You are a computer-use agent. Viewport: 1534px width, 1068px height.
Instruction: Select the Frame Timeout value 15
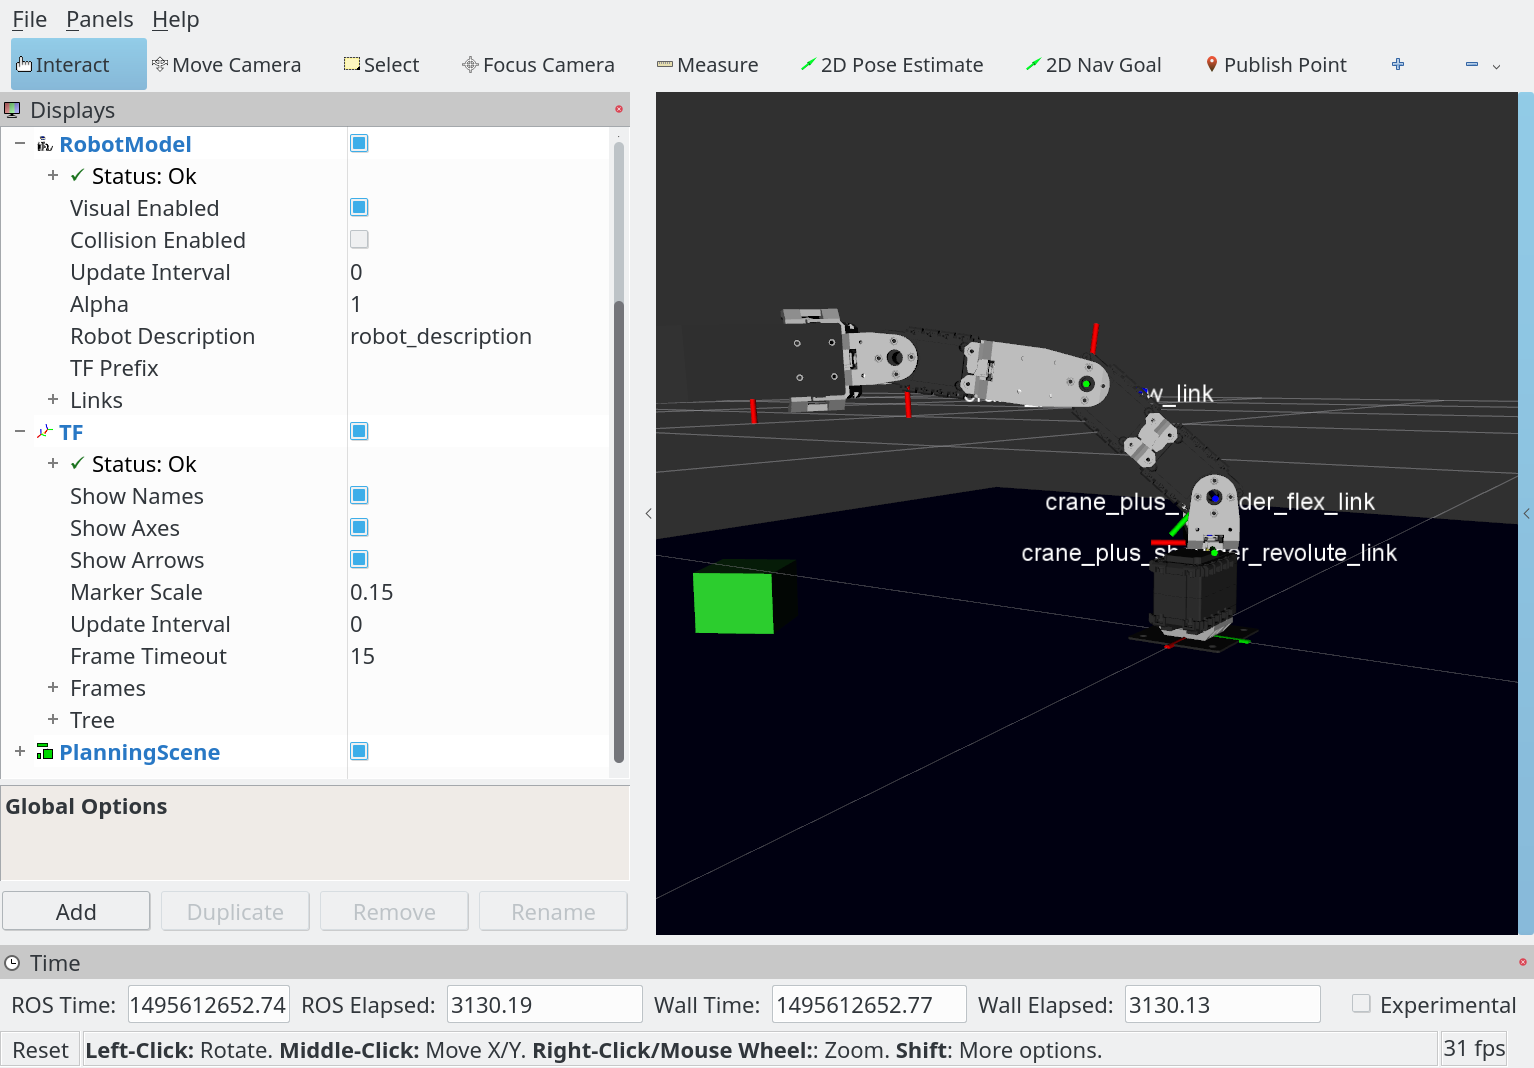coord(363,656)
